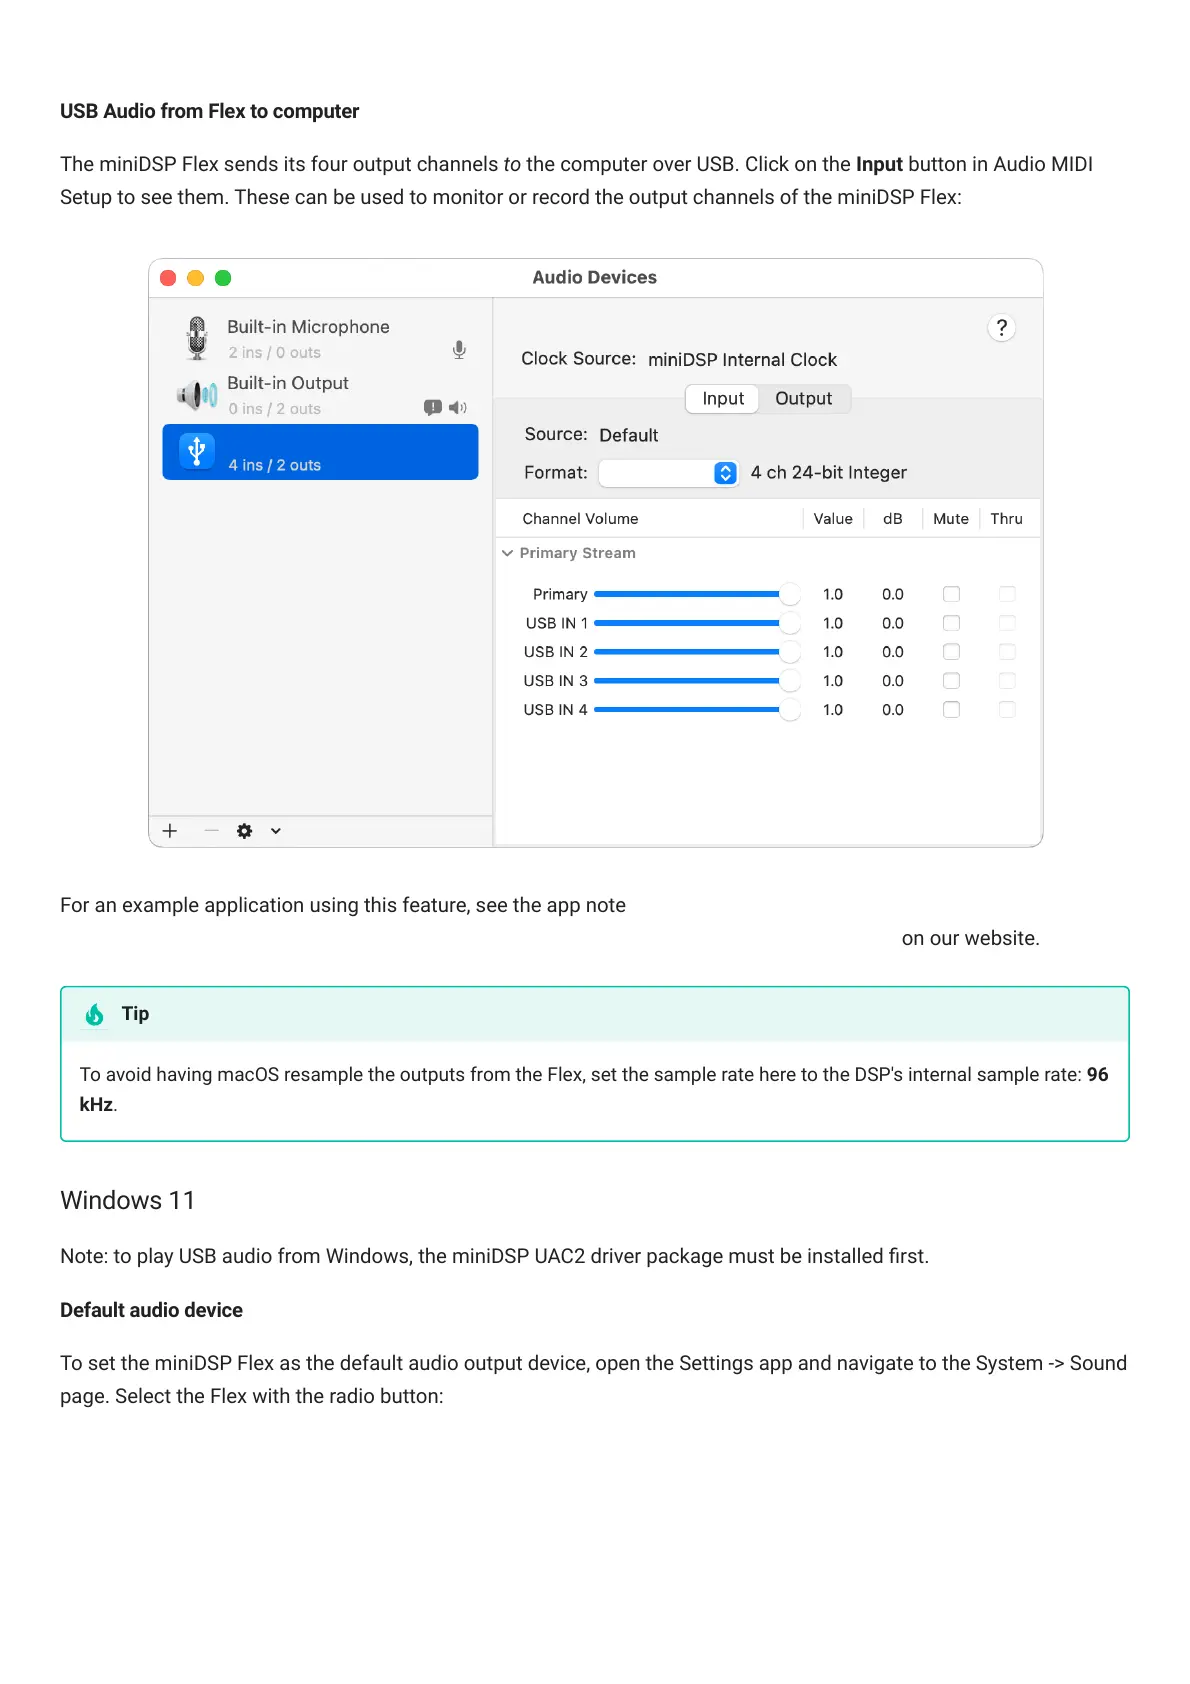Click the USB device icon
1190x1684 pixels.
197,451
